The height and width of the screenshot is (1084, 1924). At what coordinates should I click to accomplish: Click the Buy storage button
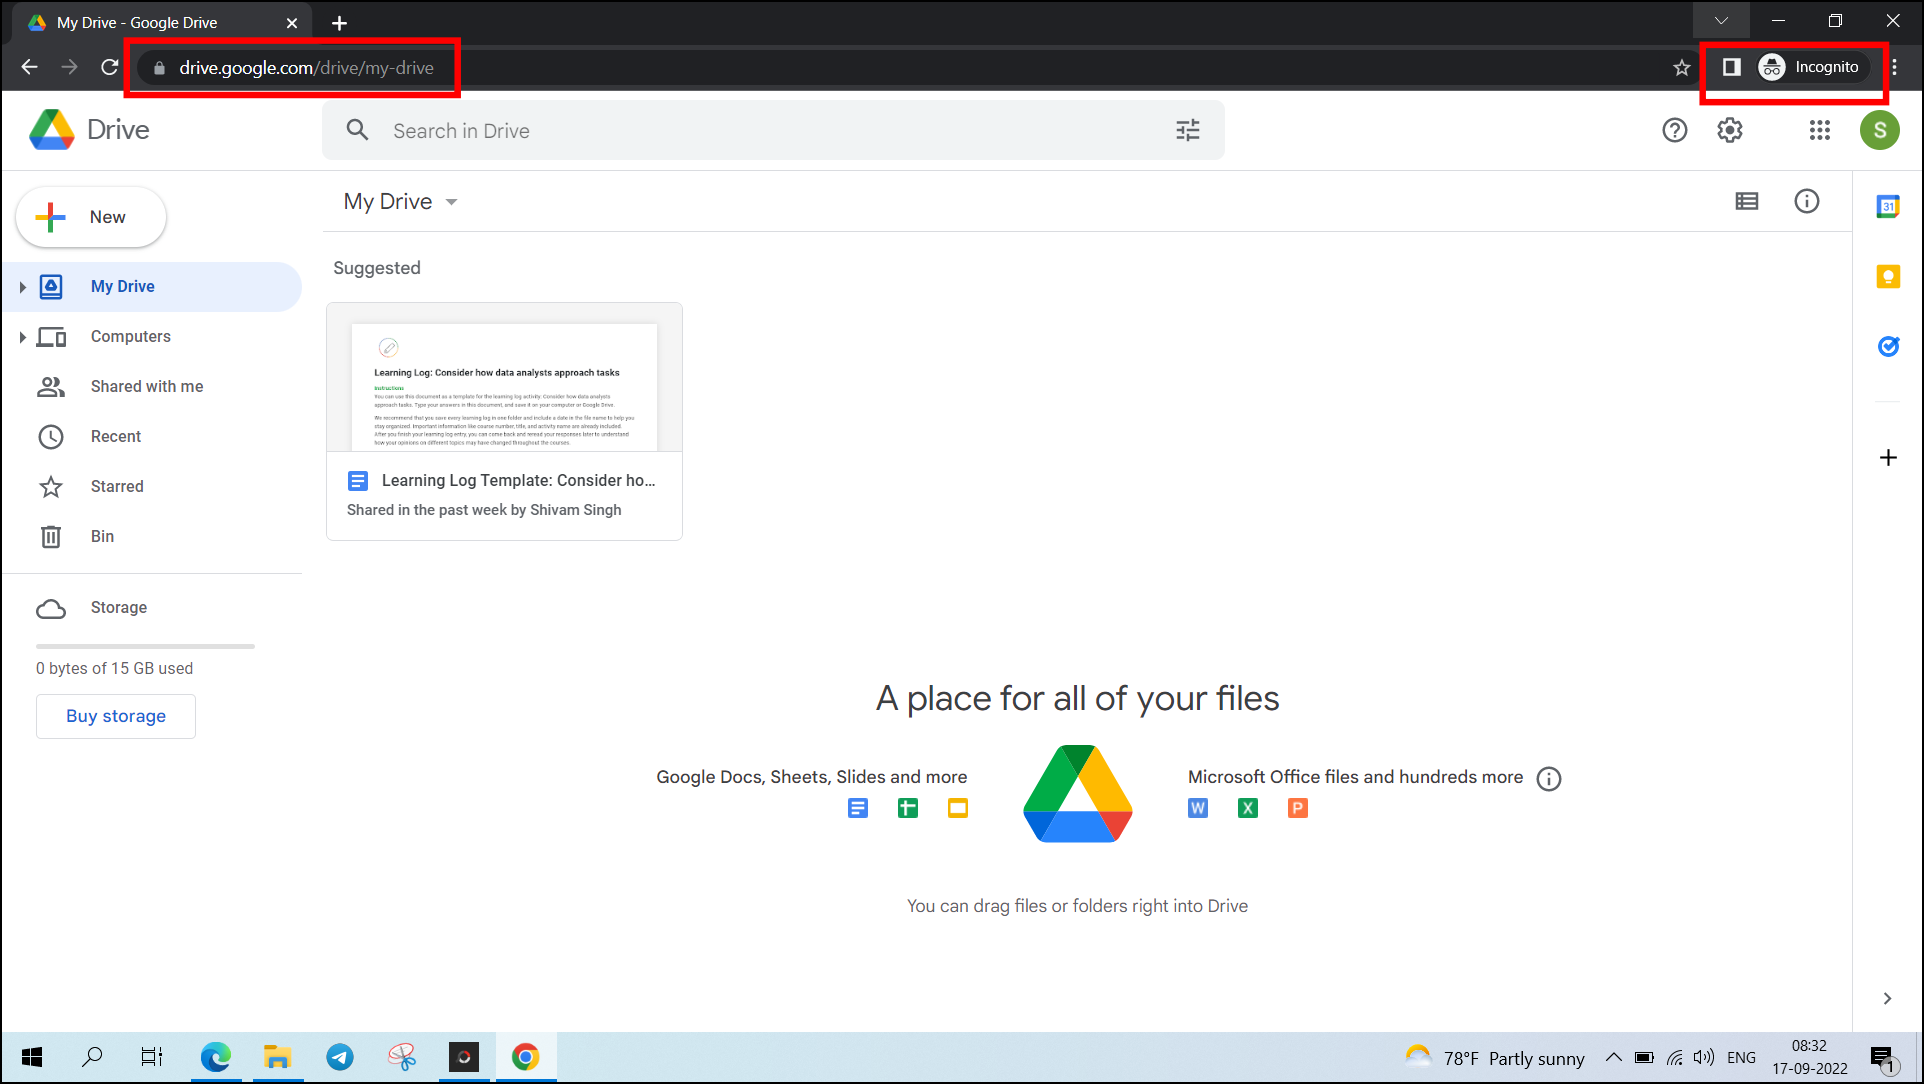(116, 716)
